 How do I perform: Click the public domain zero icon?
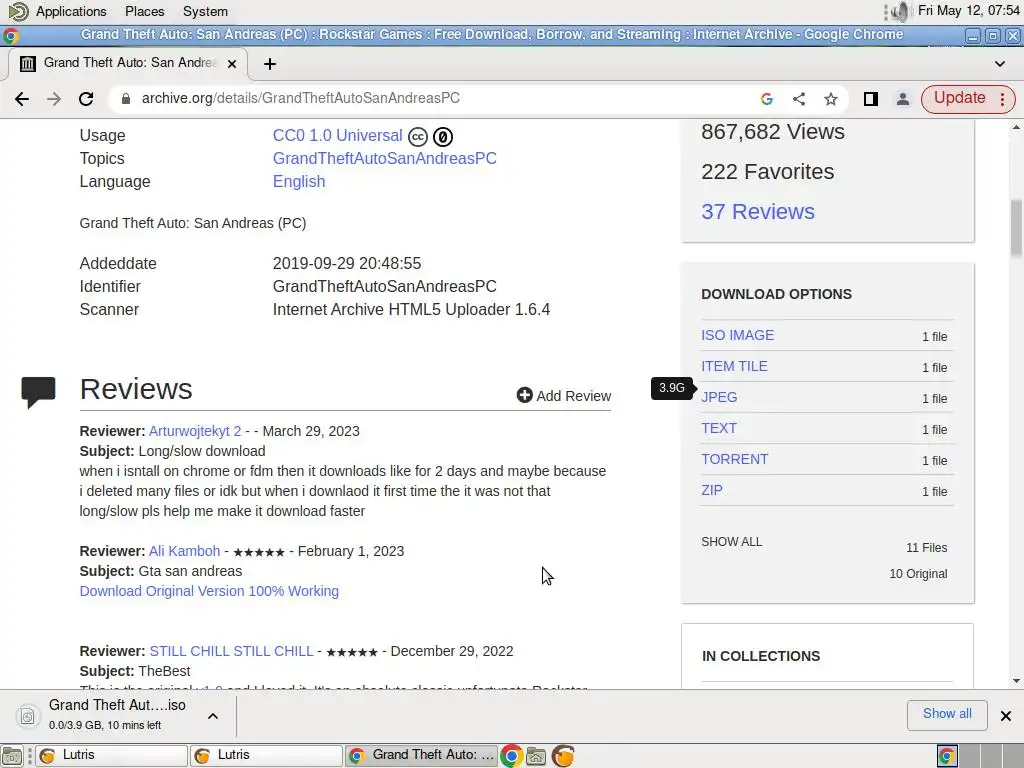coord(443,136)
